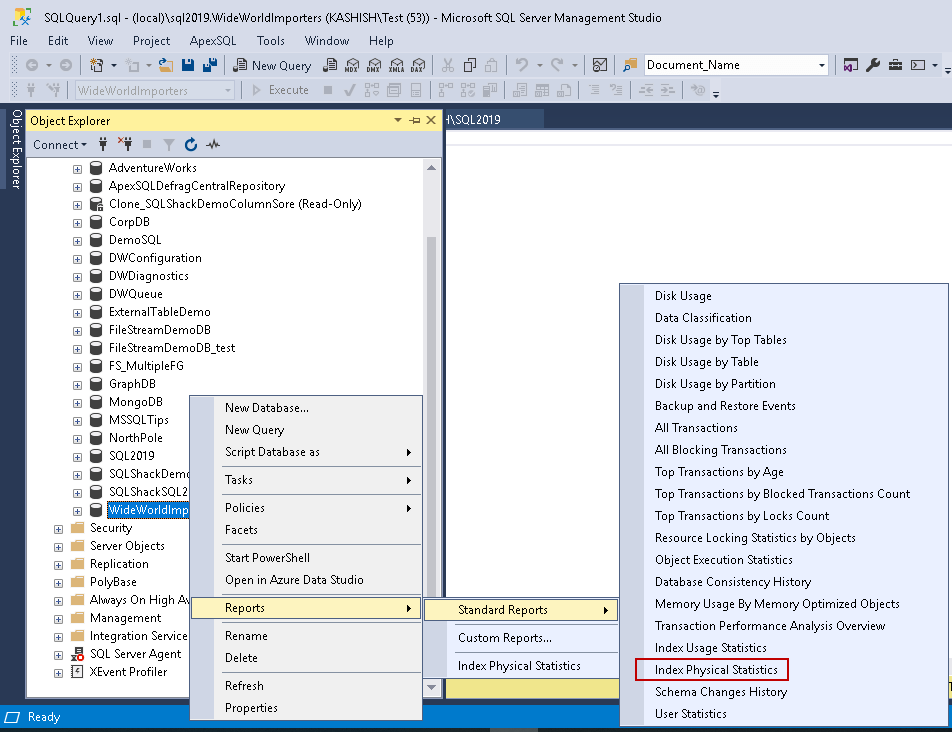Select the New MDX Query icon
Image resolution: width=952 pixels, height=732 pixels.
[353, 65]
